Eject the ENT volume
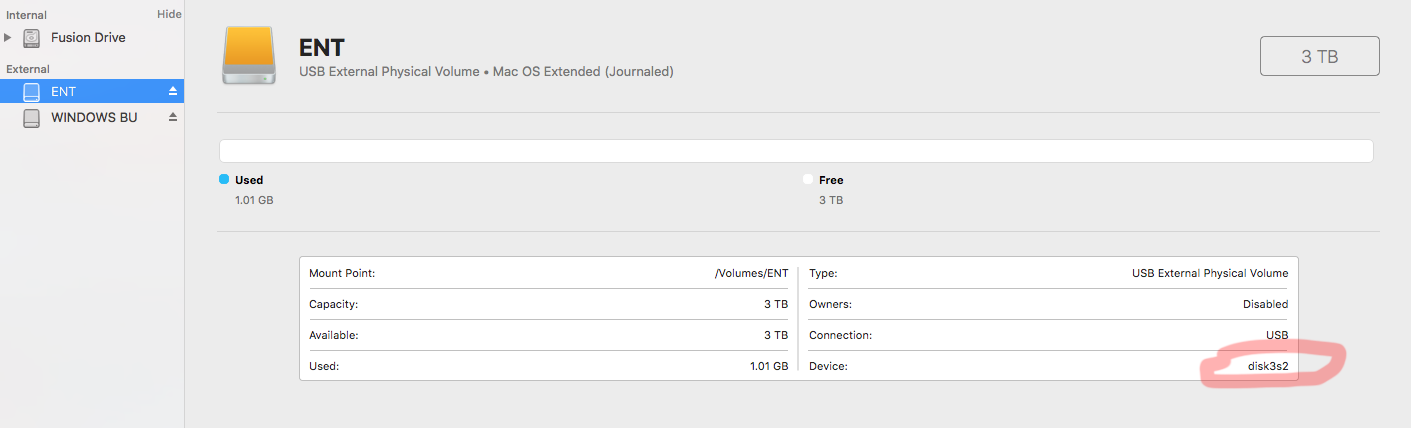Screen dimensions: 1411x428 (x=172, y=92)
